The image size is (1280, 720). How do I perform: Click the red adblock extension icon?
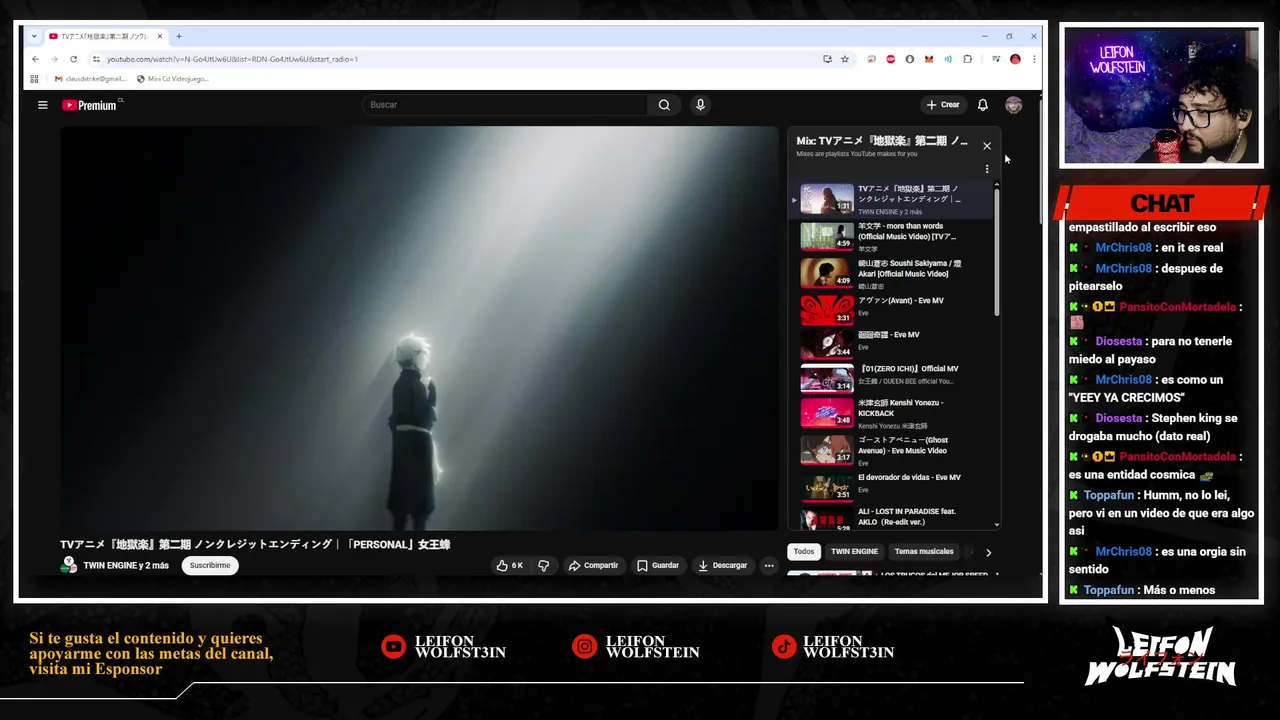tap(891, 59)
